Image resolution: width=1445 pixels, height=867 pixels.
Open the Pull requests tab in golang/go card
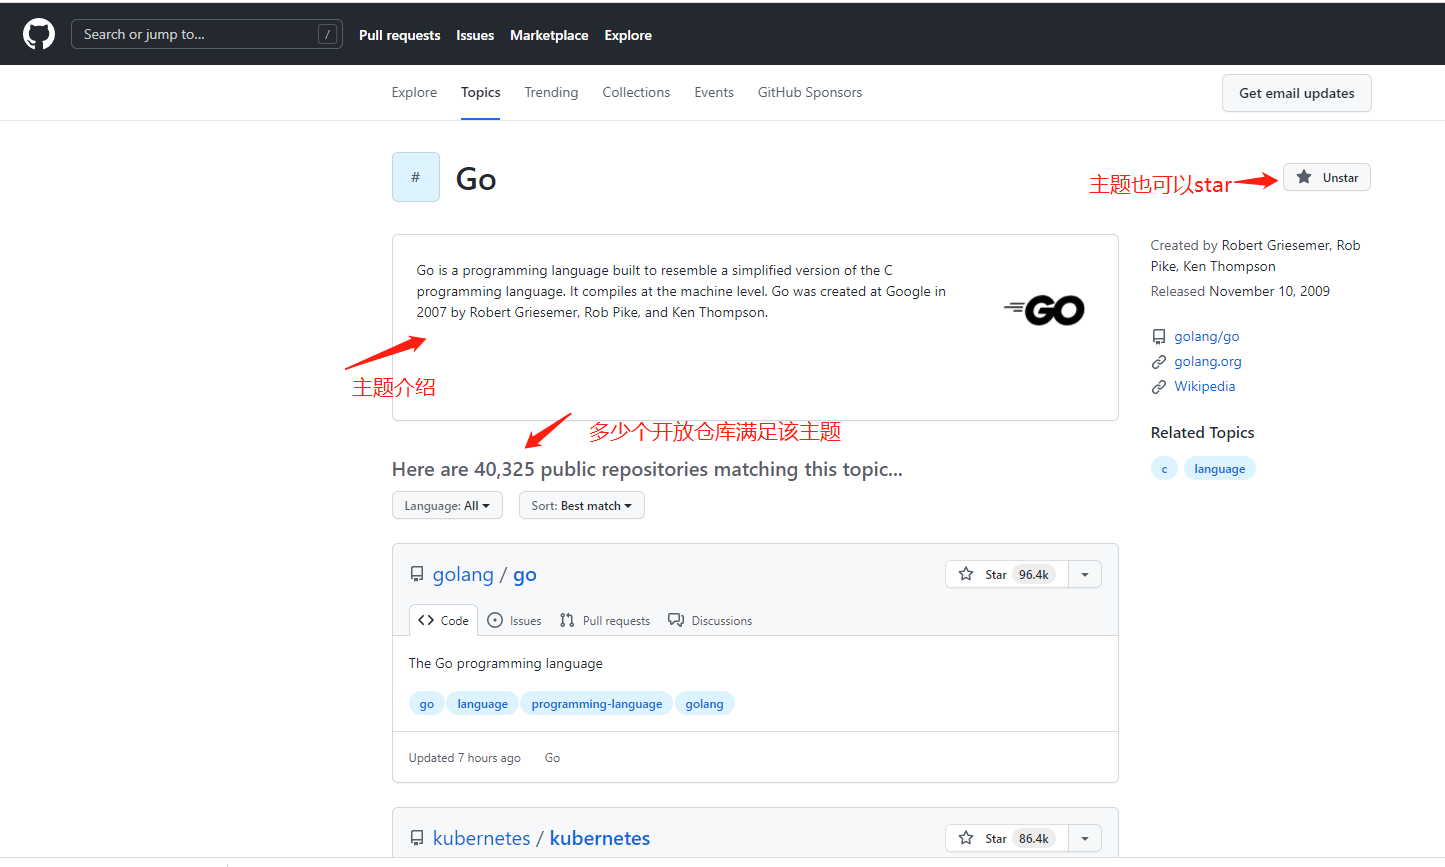coord(605,620)
